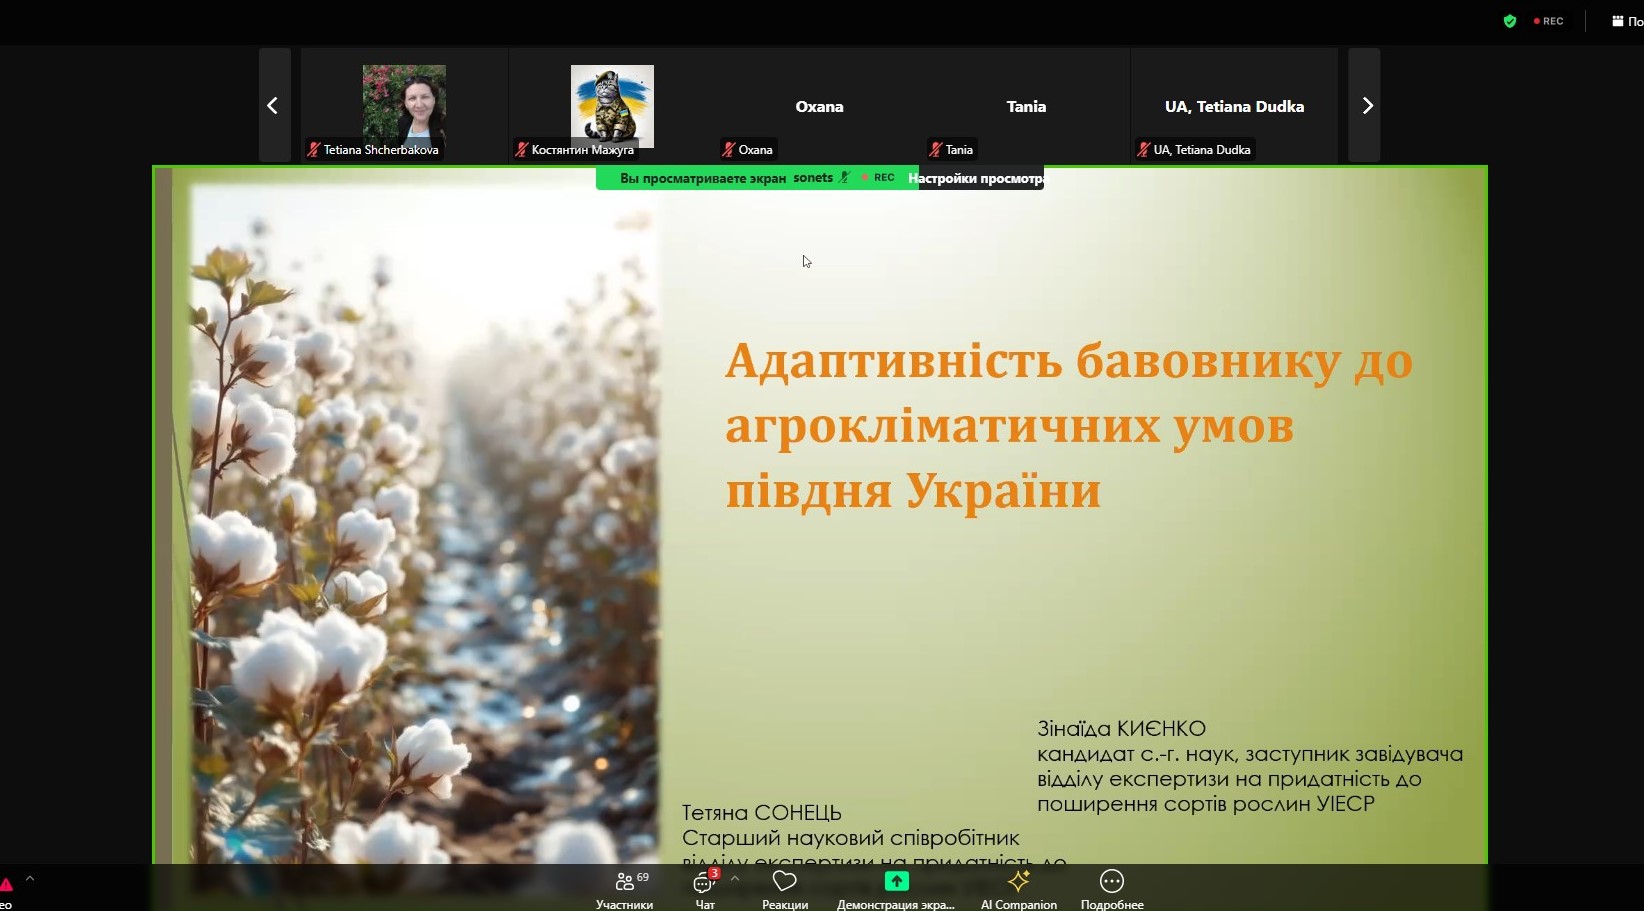Launch AI Companion sparkle icon
The height and width of the screenshot is (911, 1644).
click(1018, 887)
